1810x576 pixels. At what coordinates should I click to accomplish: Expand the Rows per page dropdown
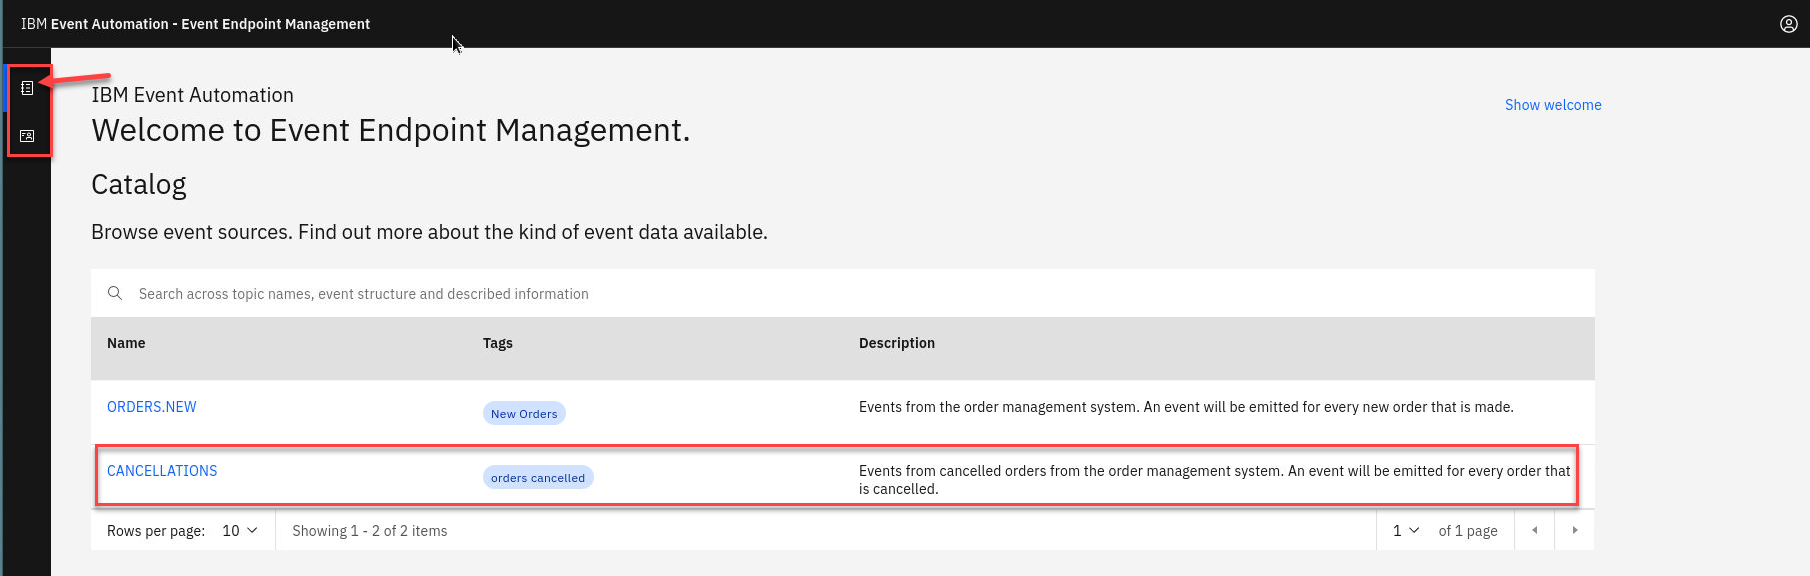240,531
